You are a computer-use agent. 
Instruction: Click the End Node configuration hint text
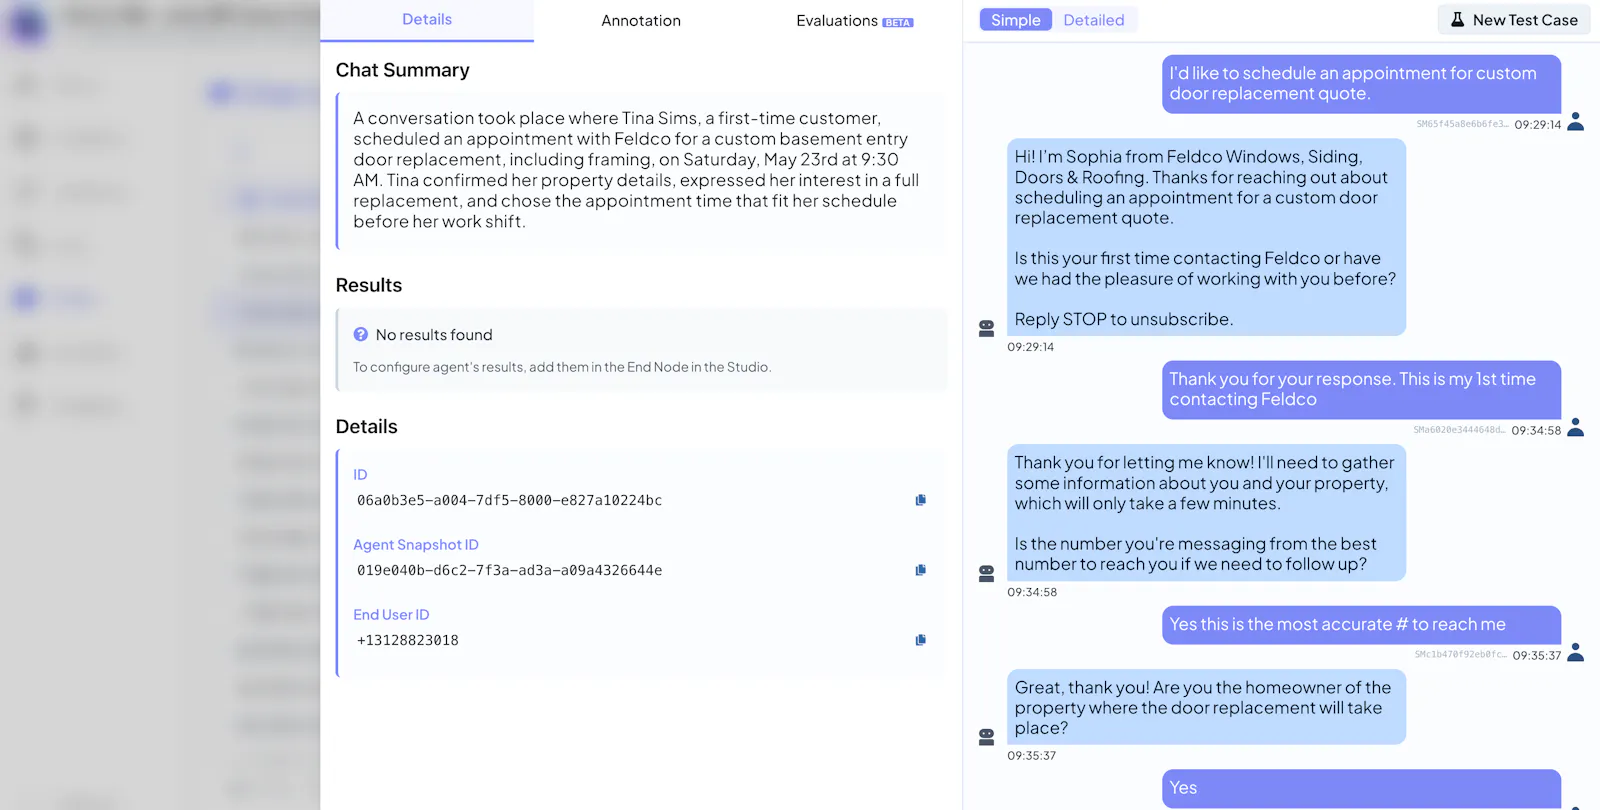point(561,367)
